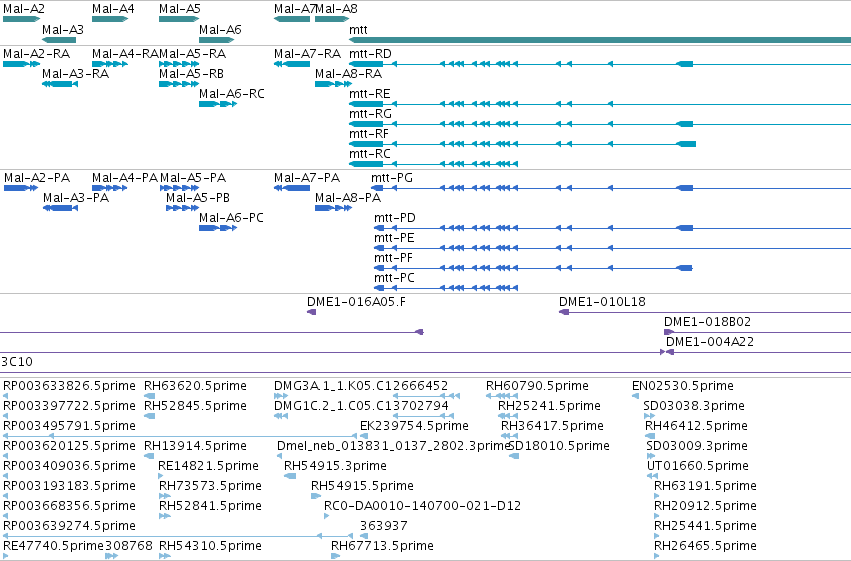851x561 pixels.
Task: Select EST label RC0-DA0010-140700-021-D12
Action: [422, 507]
